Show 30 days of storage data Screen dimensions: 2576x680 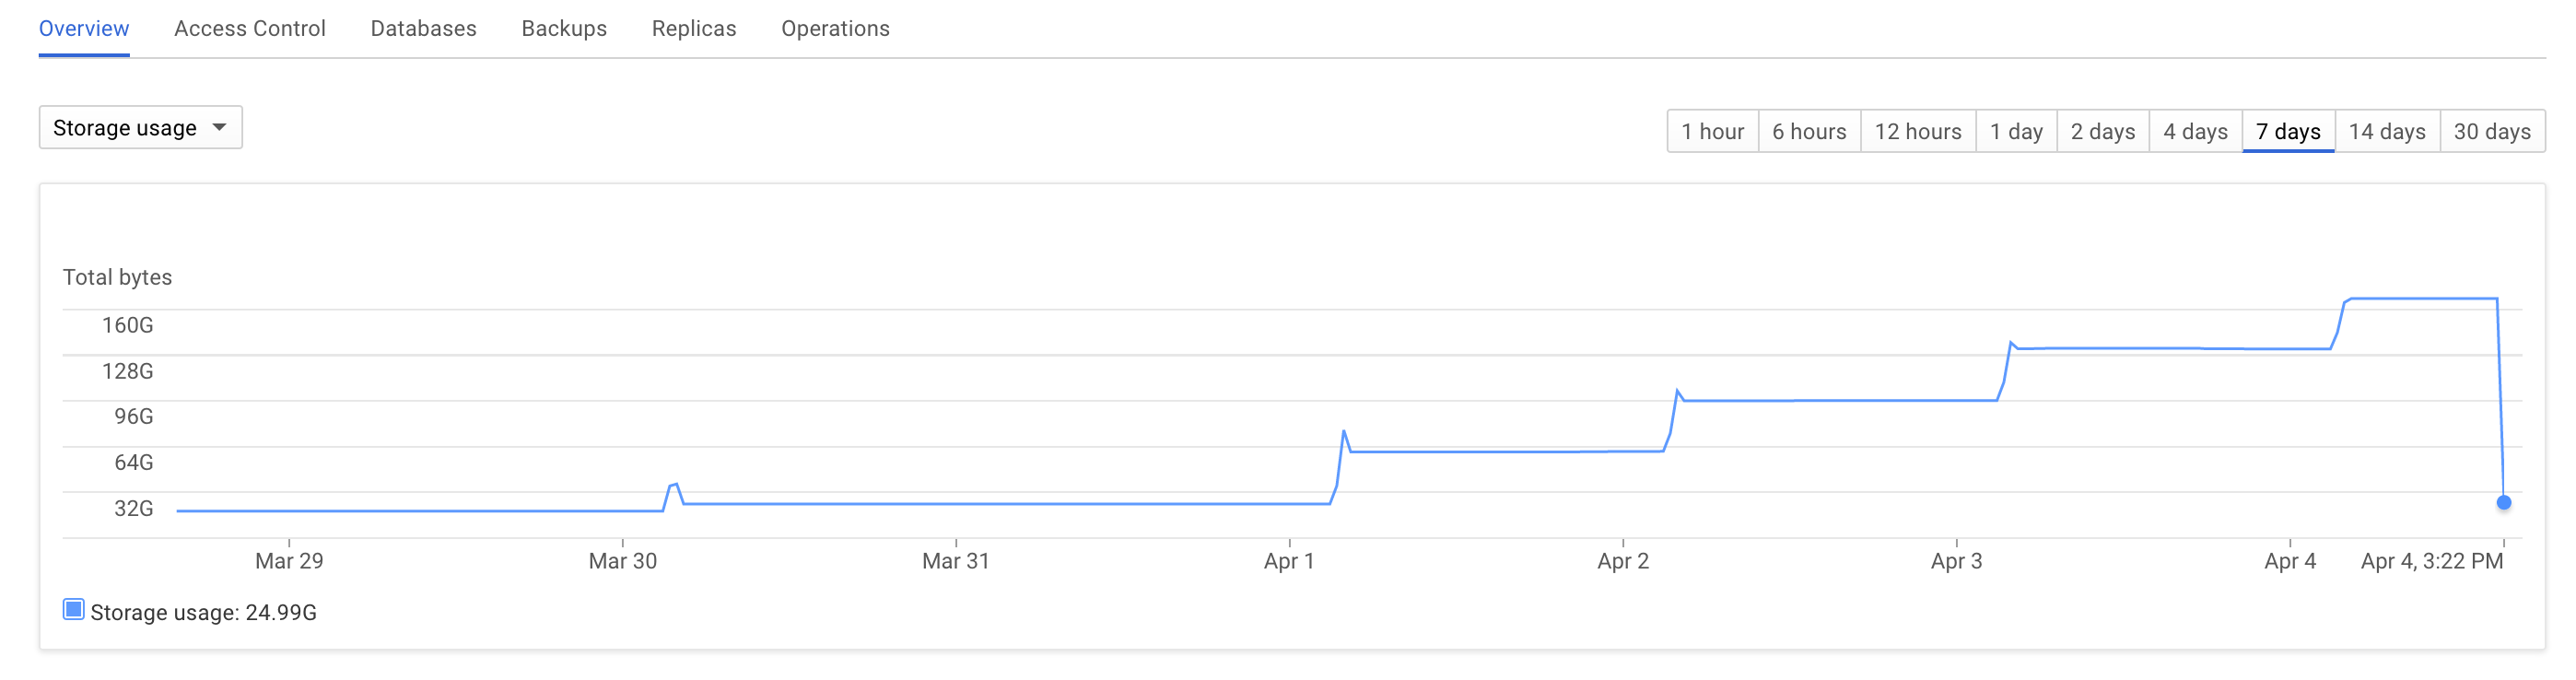(2493, 132)
